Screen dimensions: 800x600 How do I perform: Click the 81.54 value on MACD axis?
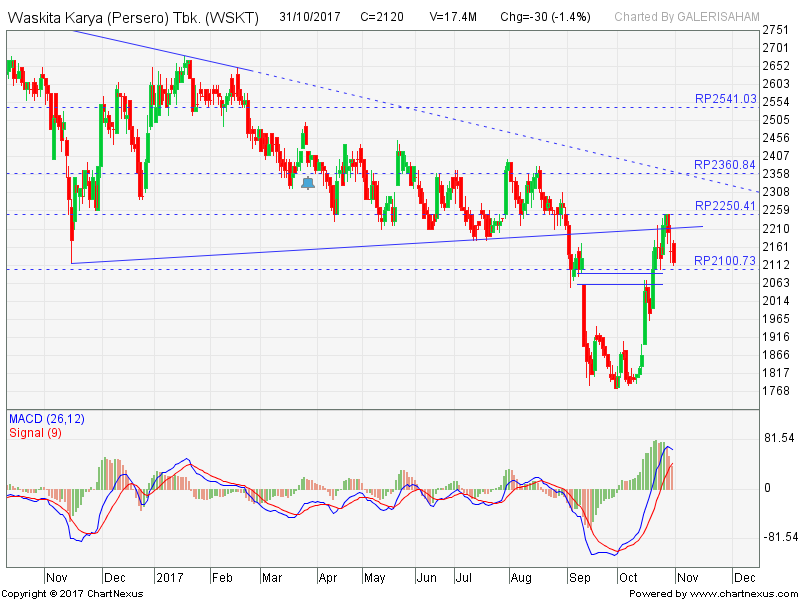tap(778, 438)
